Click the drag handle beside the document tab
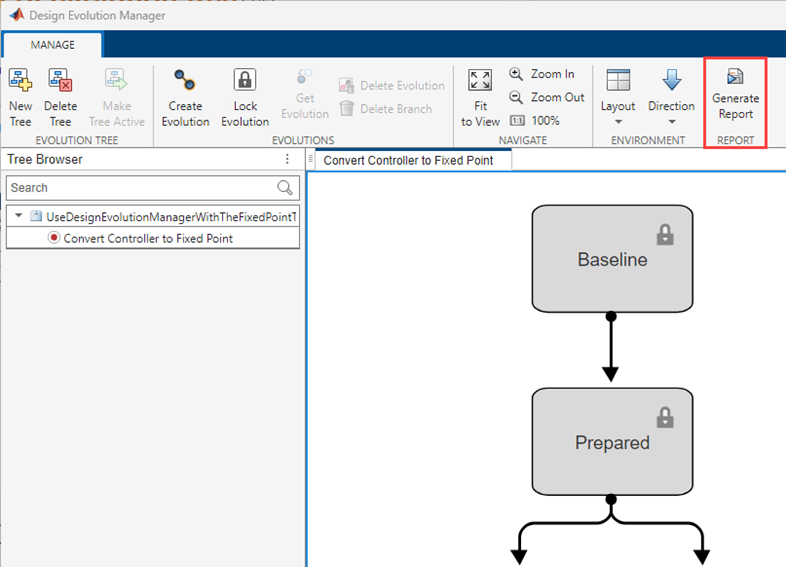 [311, 159]
